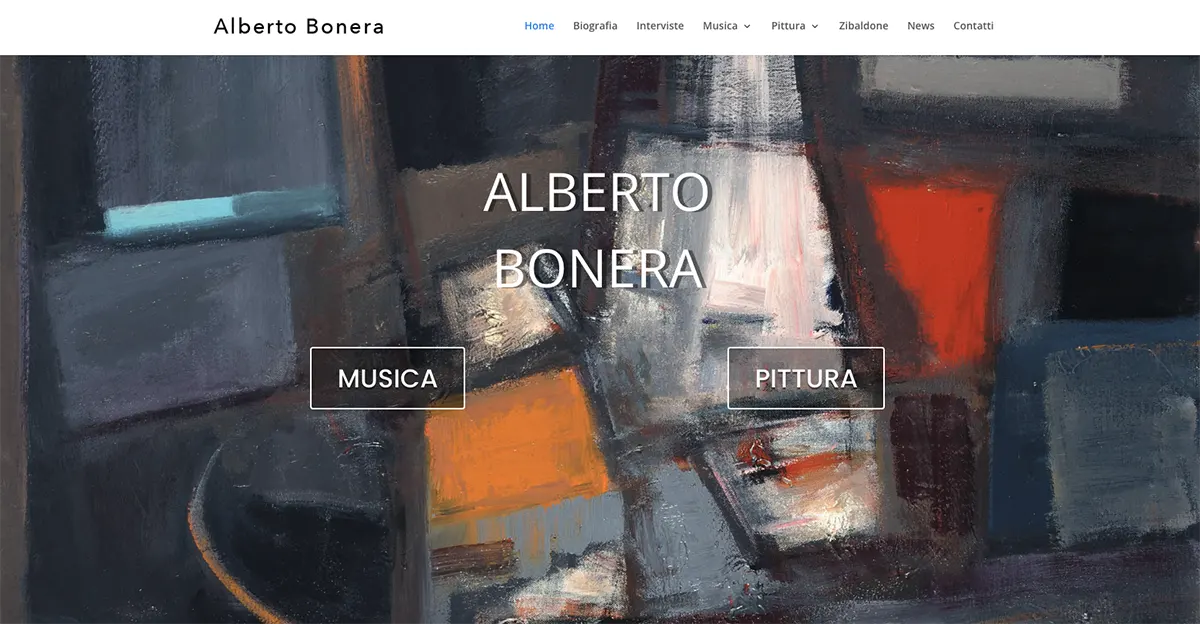Select the Musica nav menu item

pyautogui.click(x=720, y=26)
